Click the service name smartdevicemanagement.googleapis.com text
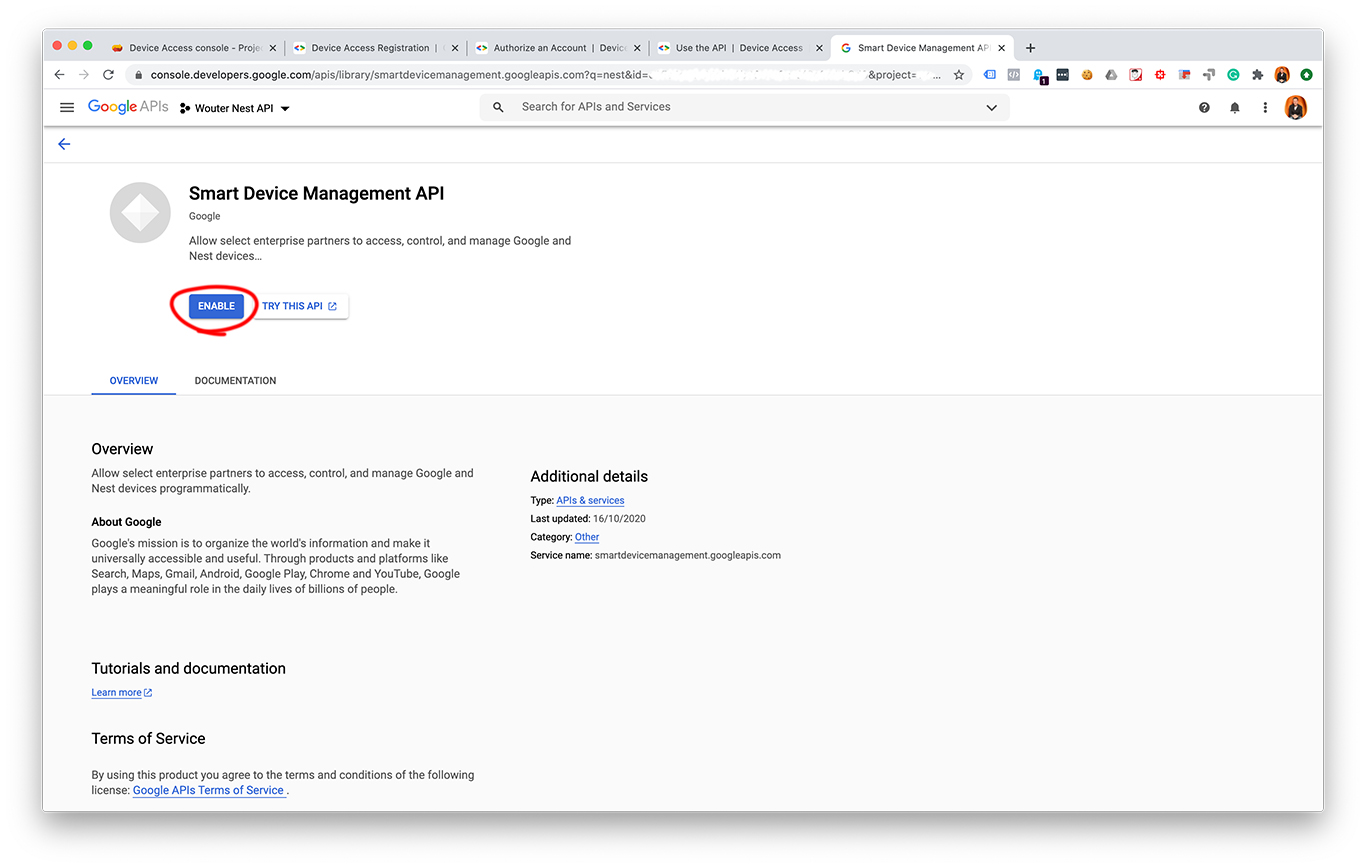The height and width of the screenshot is (868, 1366). tap(687, 555)
